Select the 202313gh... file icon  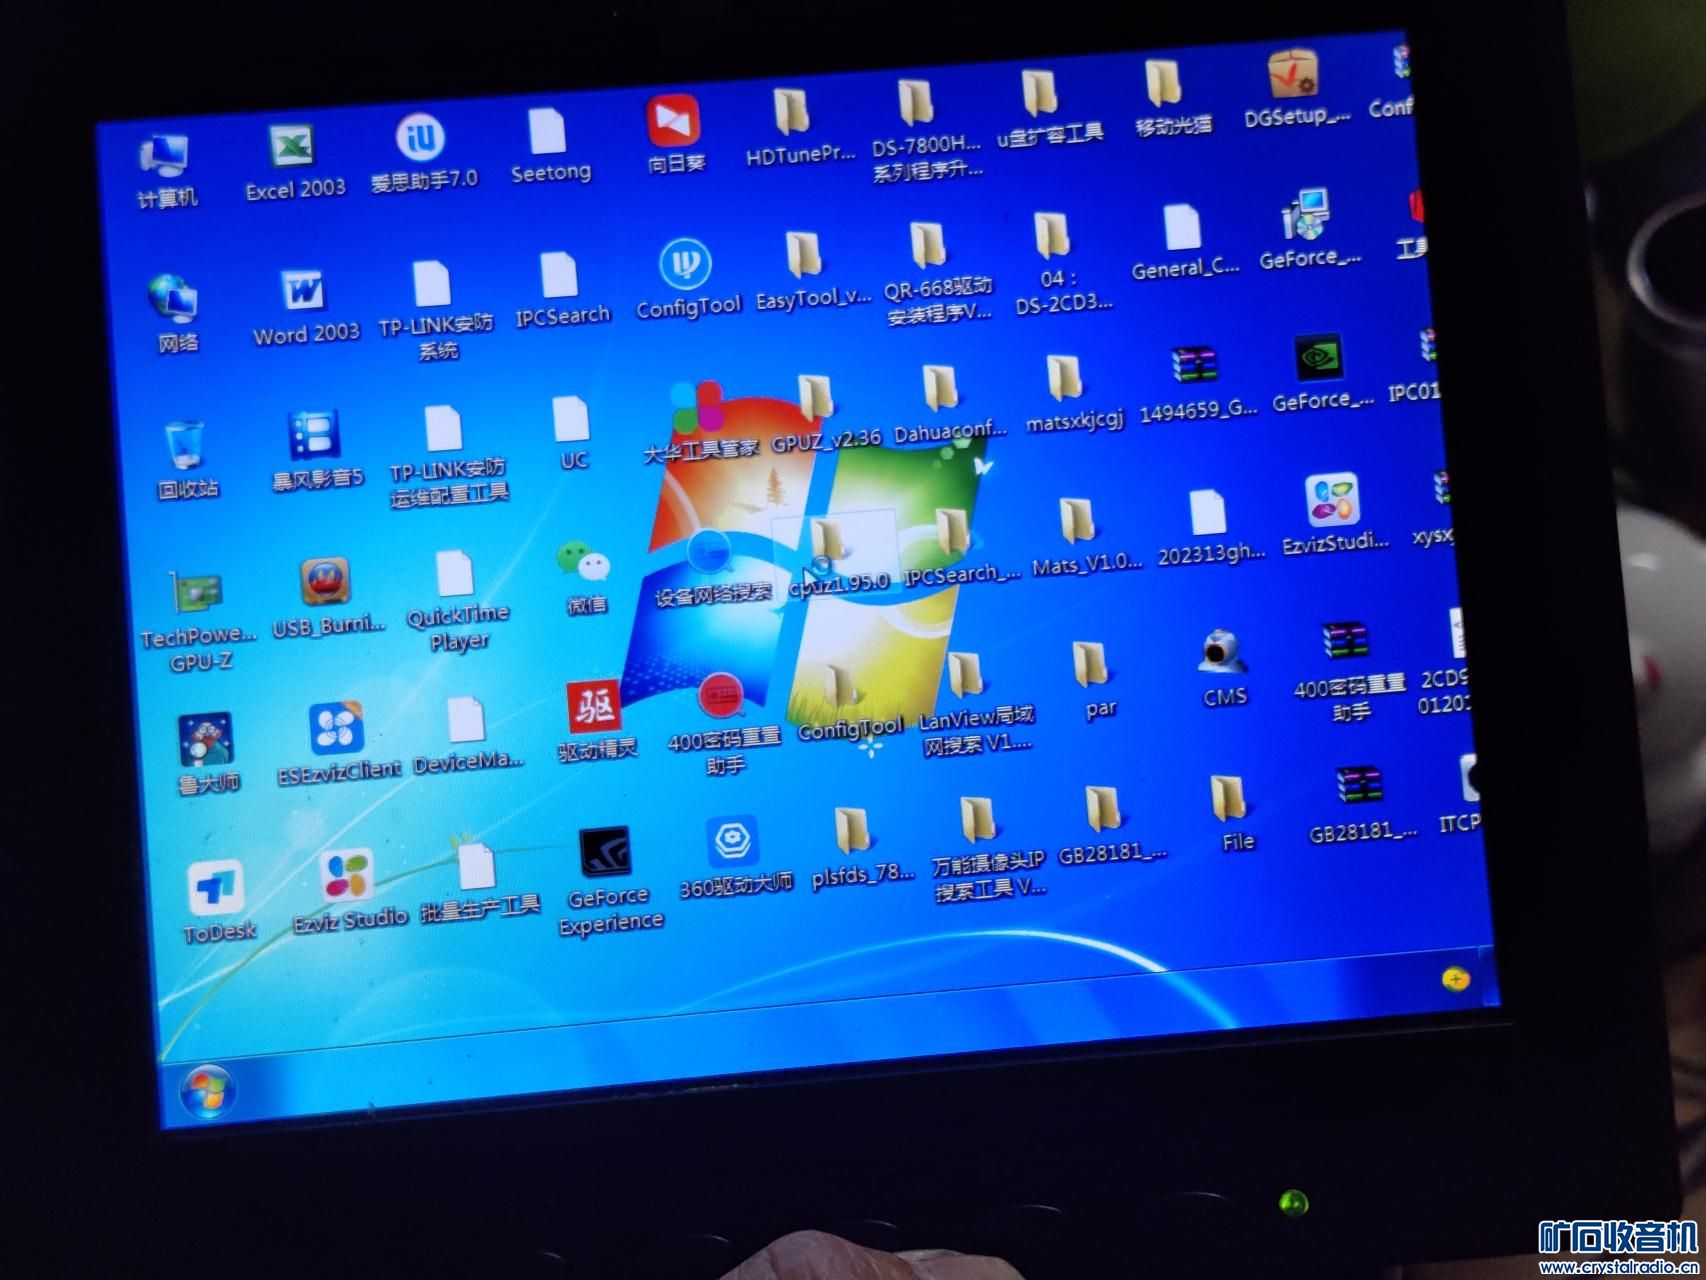[1207, 513]
